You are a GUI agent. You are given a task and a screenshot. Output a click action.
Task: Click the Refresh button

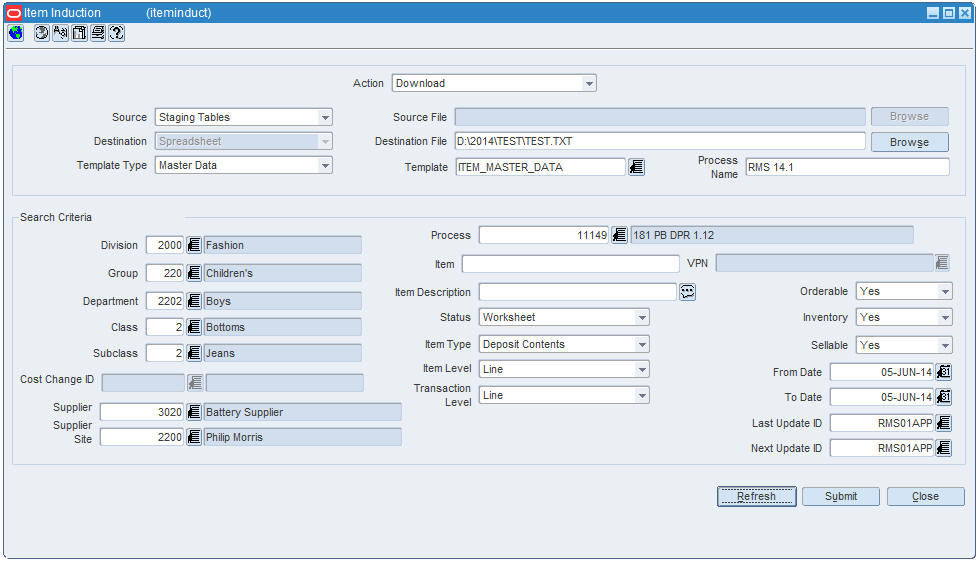pos(757,497)
